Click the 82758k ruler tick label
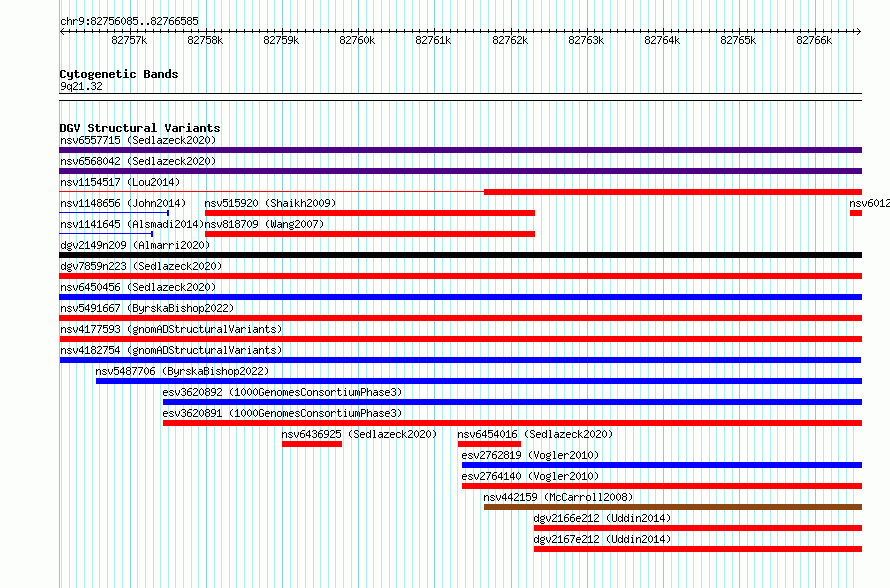The height and width of the screenshot is (588, 890). [x=205, y=40]
